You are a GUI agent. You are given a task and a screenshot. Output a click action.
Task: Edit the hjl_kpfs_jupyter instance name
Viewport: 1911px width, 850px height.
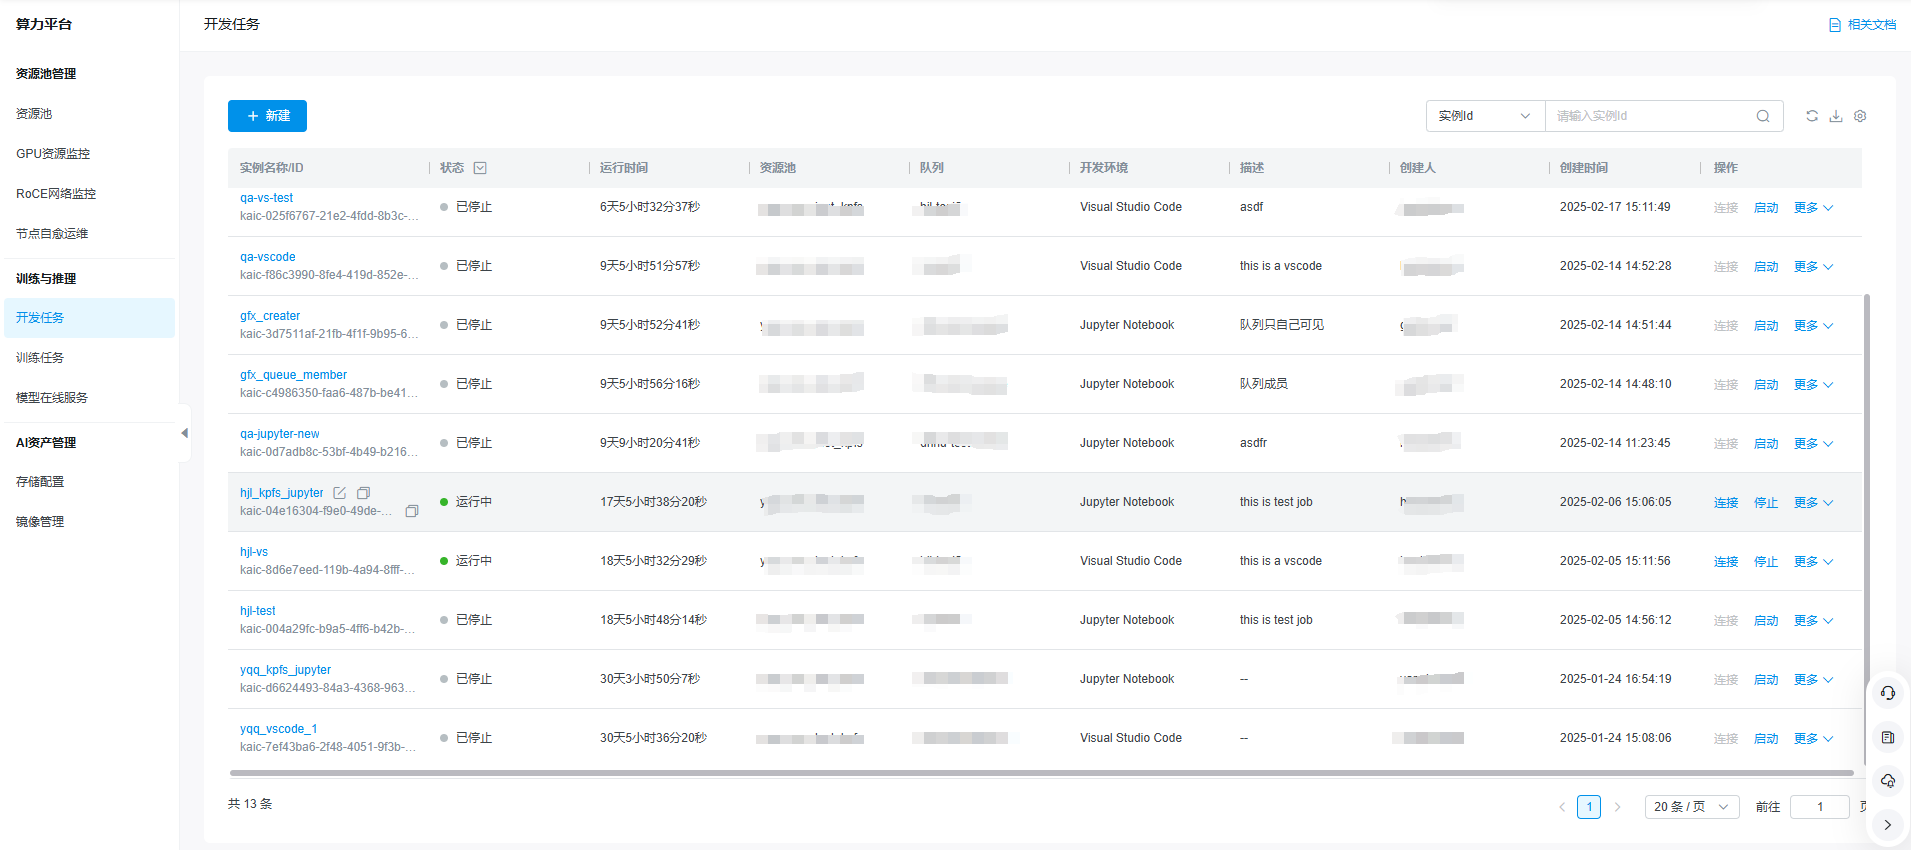click(x=340, y=493)
